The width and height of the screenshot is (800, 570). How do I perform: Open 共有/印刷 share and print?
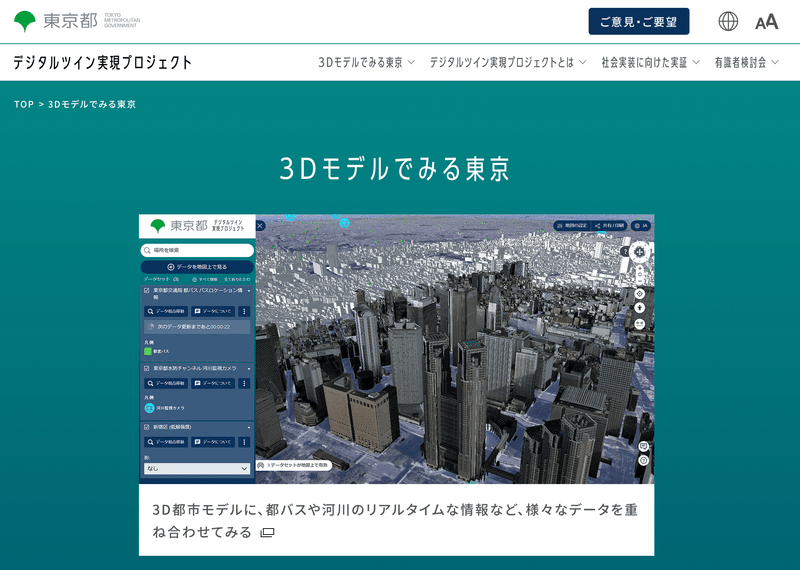click(x=609, y=226)
